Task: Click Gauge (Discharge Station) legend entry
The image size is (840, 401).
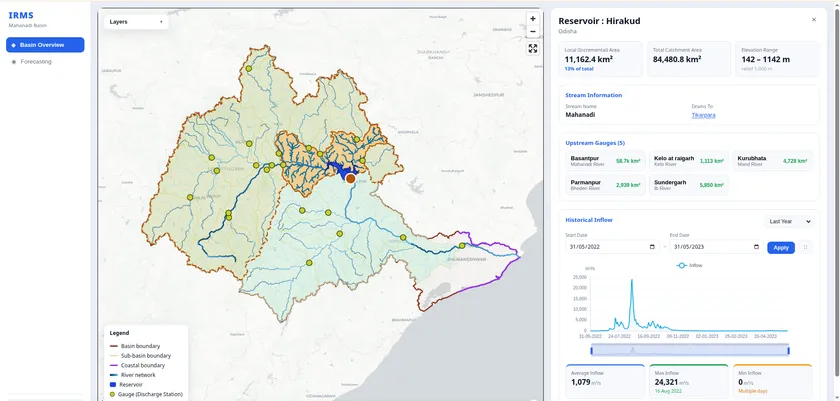Action: 146,394
